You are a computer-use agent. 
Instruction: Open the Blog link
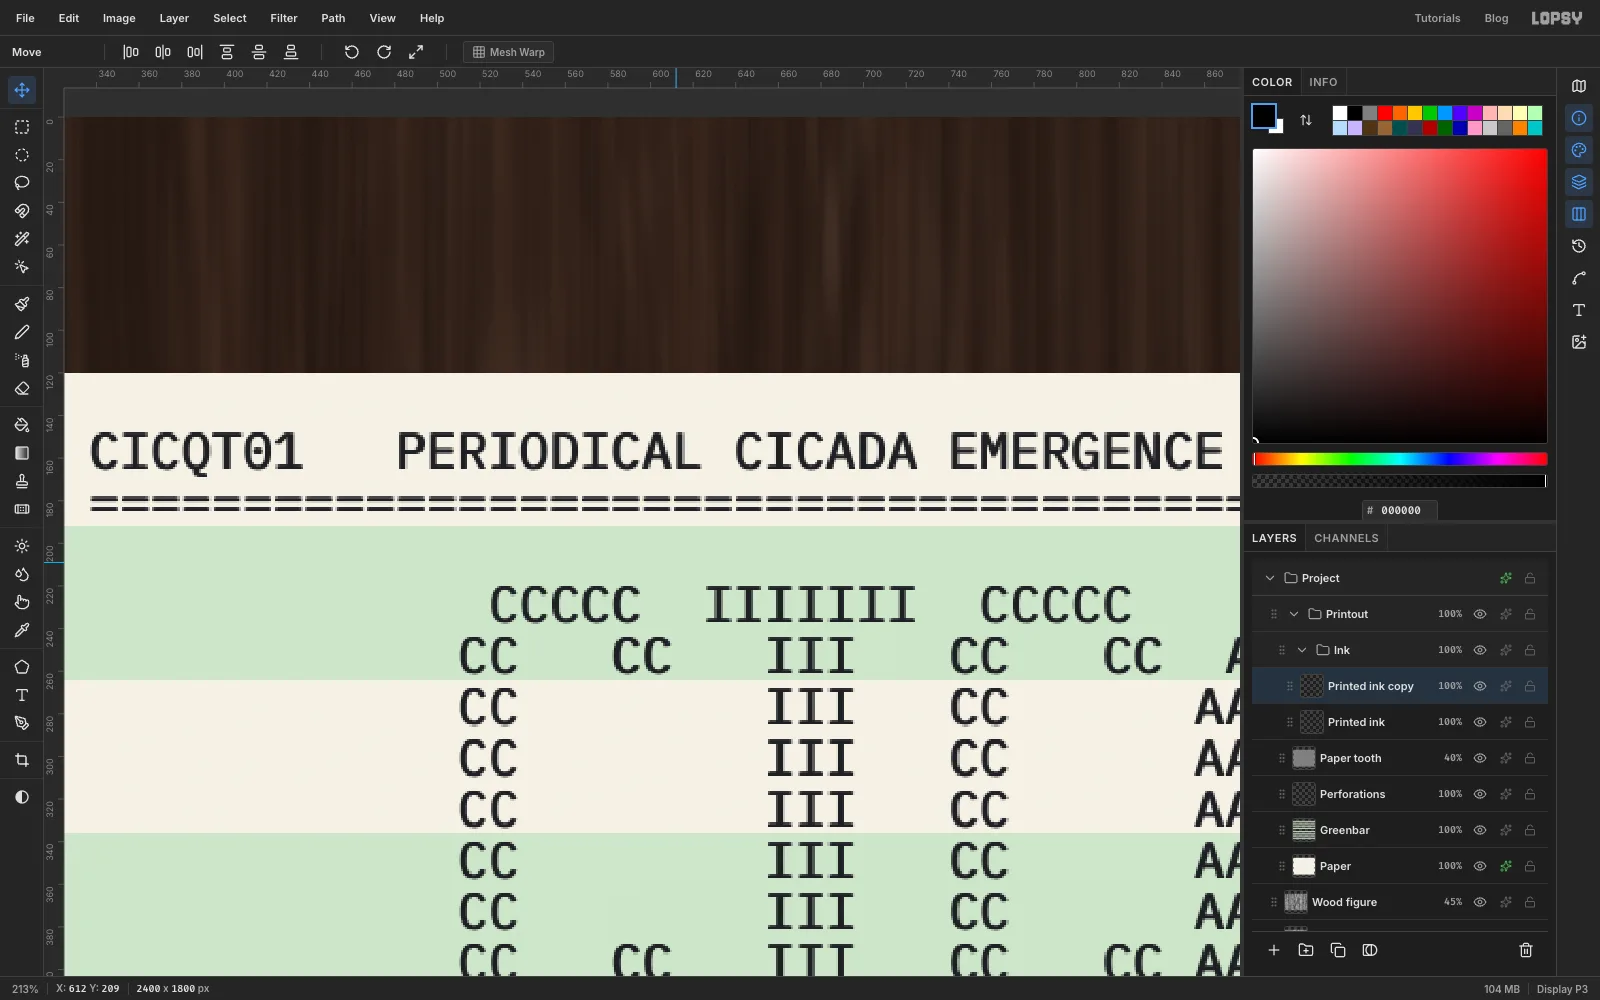click(x=1496, y=18)
